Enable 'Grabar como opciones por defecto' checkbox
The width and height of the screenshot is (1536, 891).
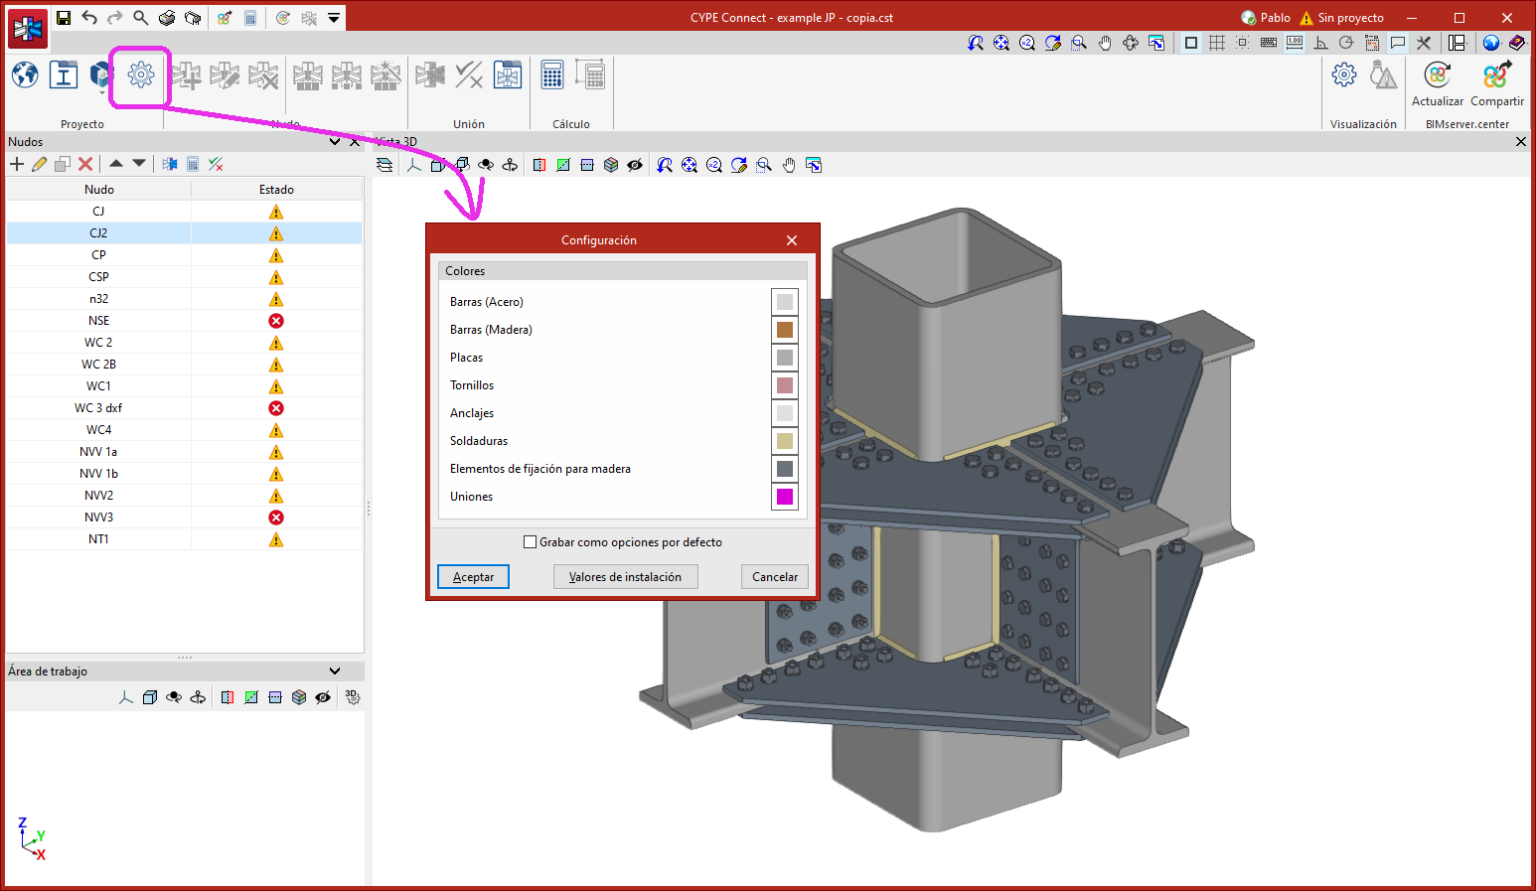530,542
